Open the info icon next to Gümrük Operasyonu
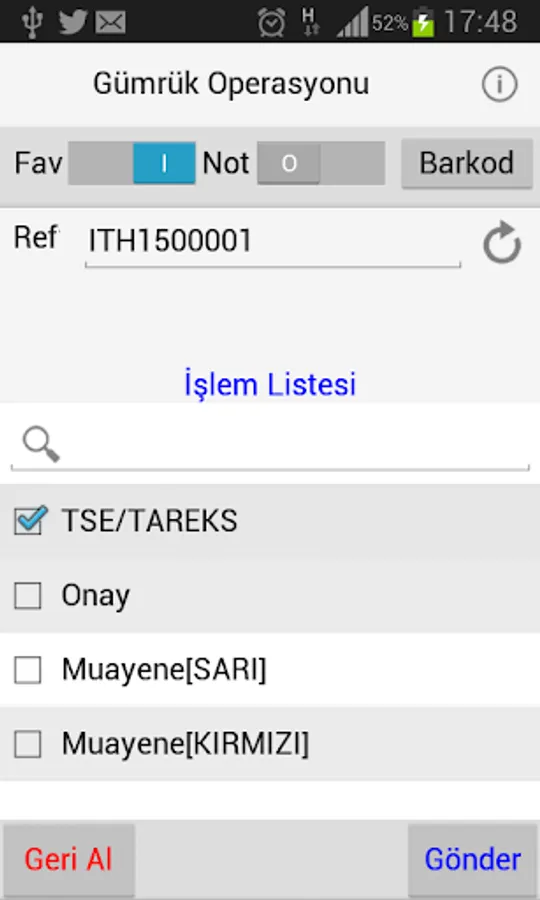 click(x=499, y=84)
